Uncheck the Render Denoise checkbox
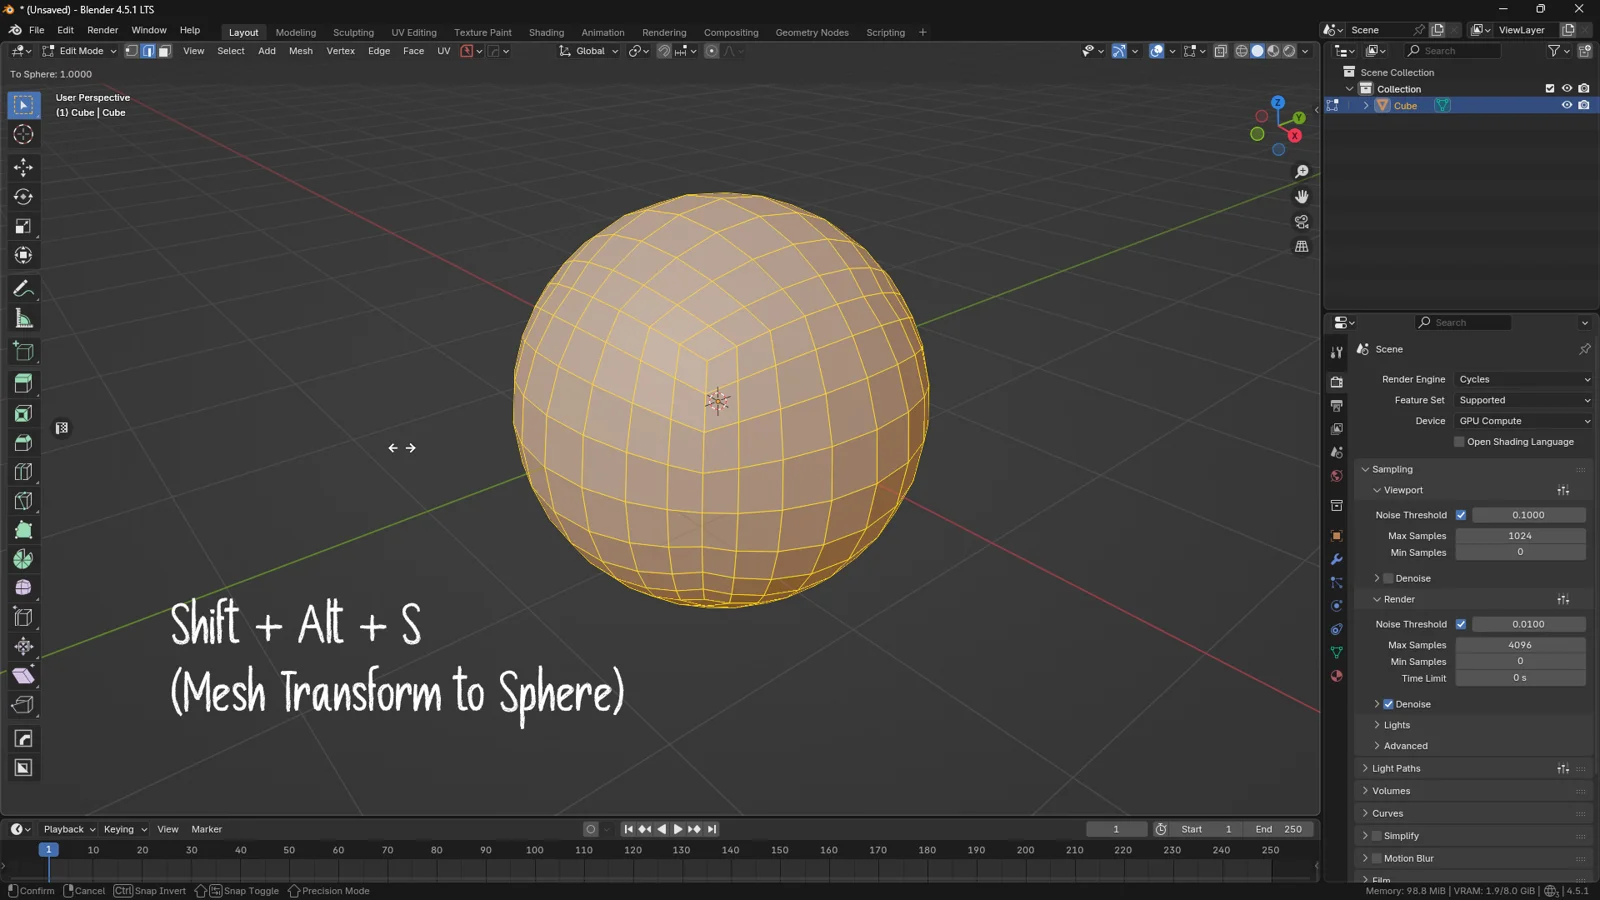This screenshot has height=900, width=1600. 1388,704
